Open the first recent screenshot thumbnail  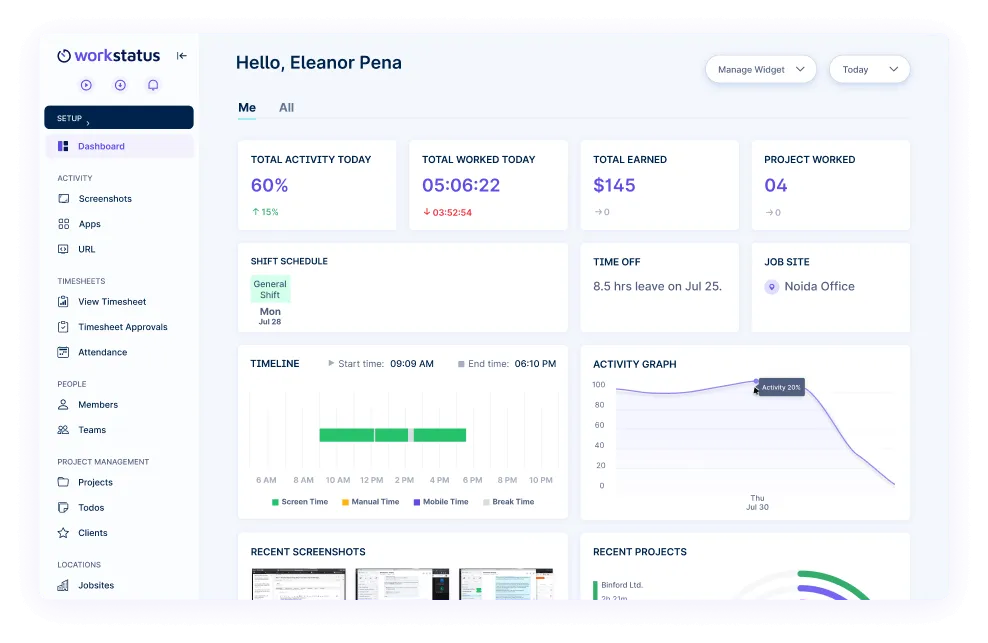click(x=299, y=584)
